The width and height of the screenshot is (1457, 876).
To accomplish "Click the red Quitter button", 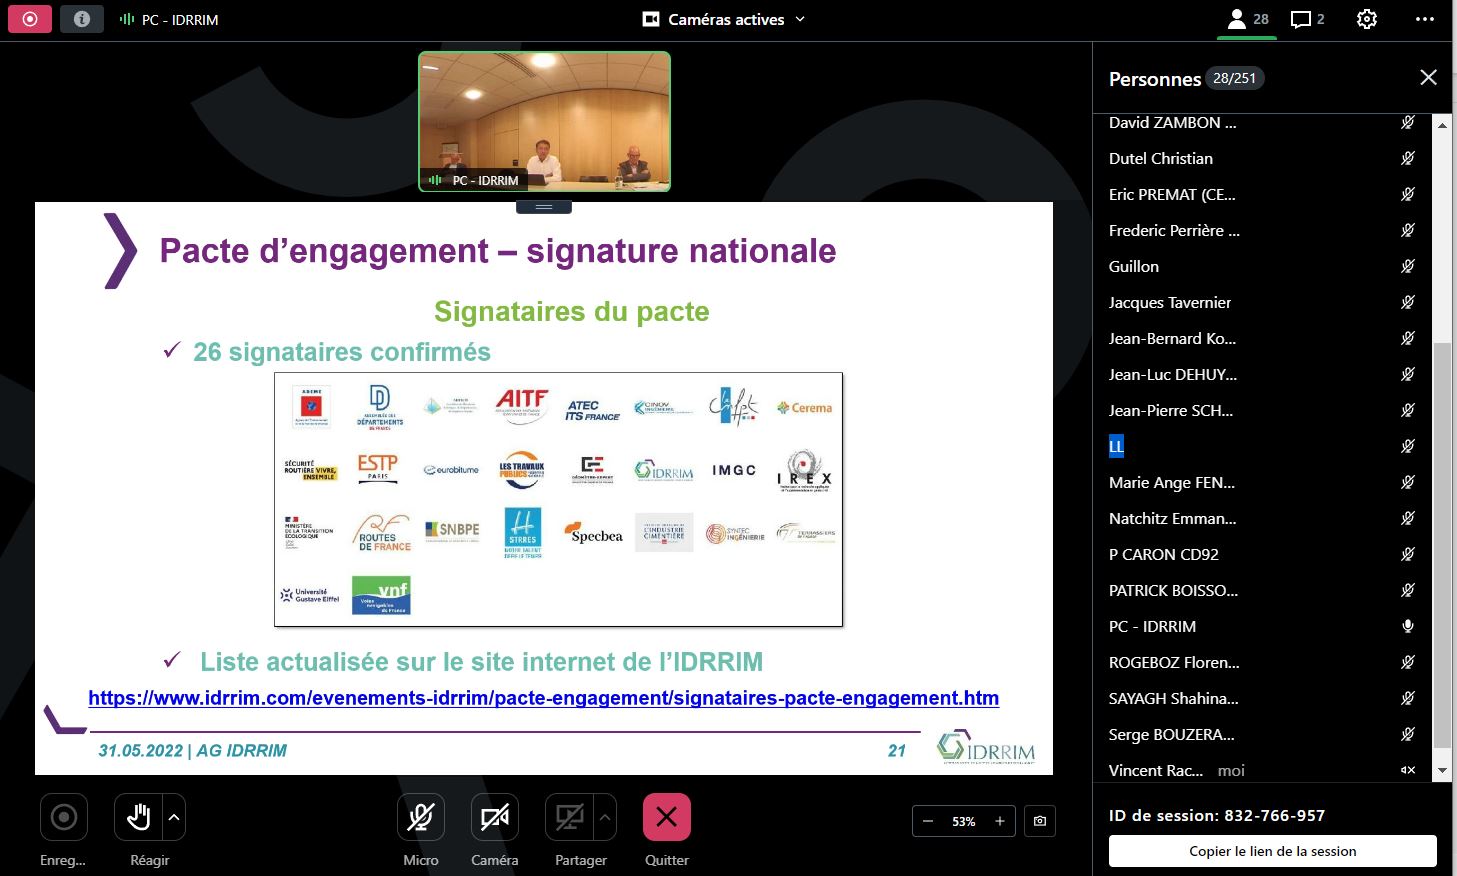I will point(667,818).
